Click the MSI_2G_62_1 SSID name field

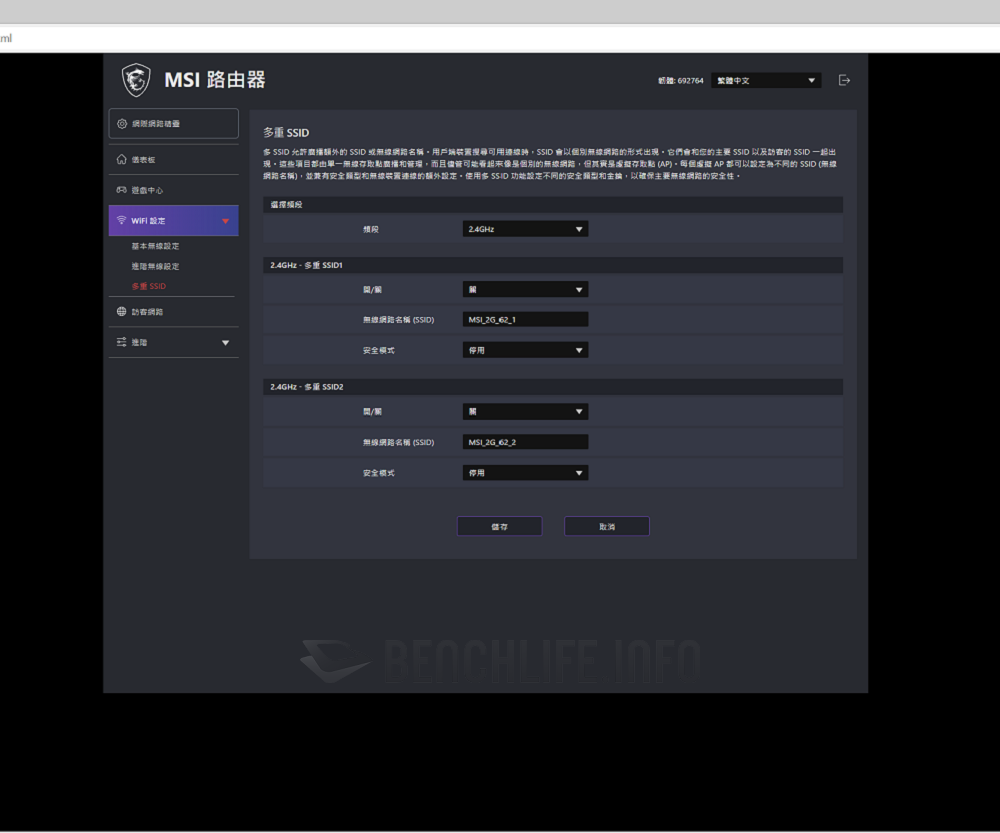coord(523,319)
